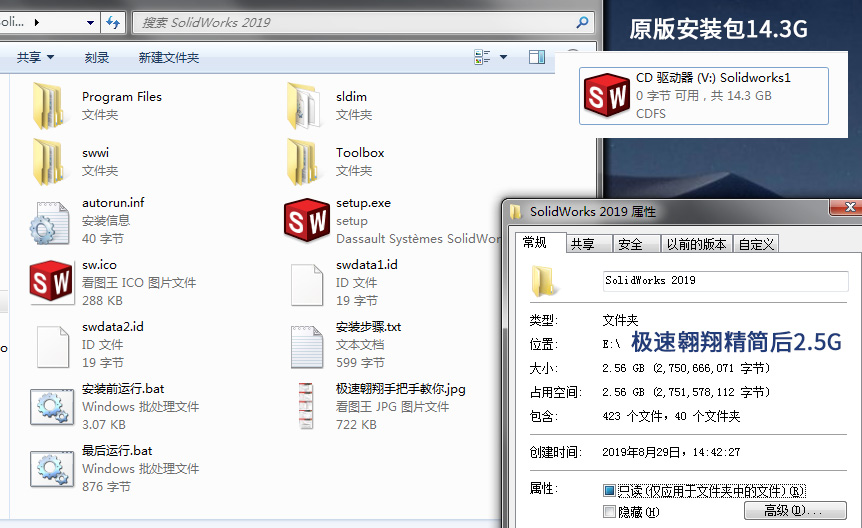862x528 pixels.
Task: Select the 安装步骤.txt text file icon
Action: pos(307,347)
